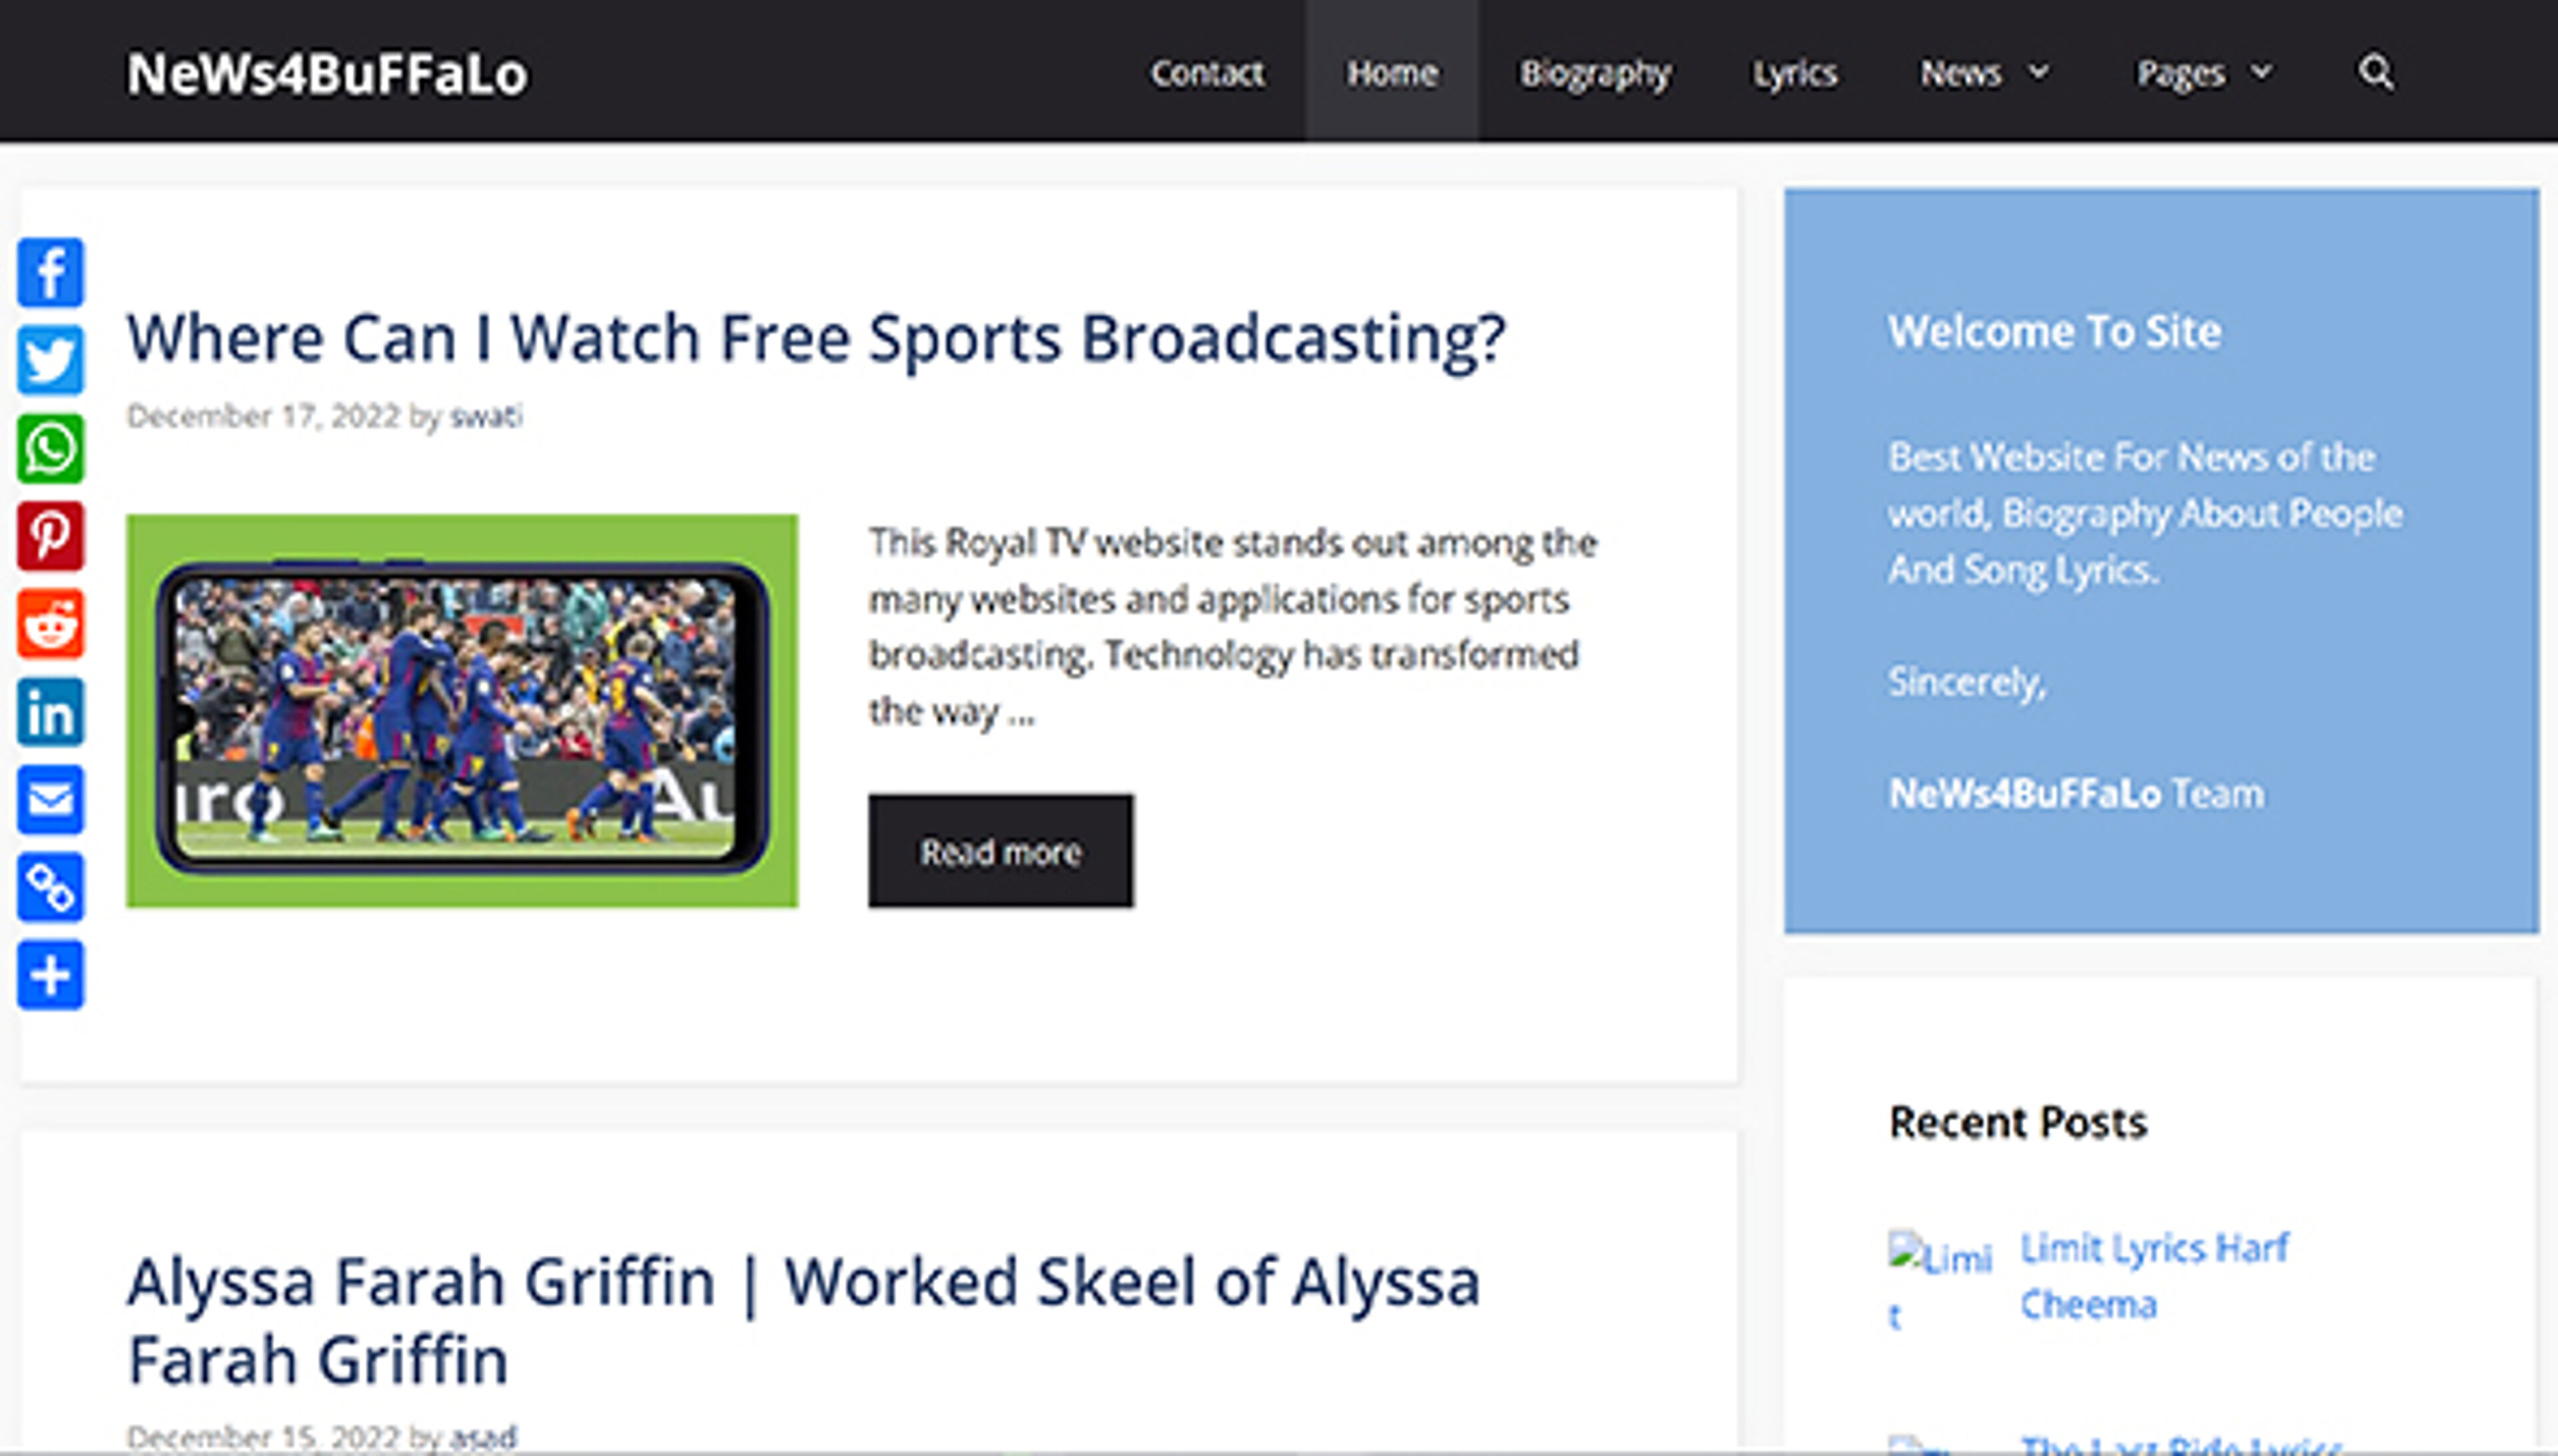Expand the Pages dropdown menu
Image resolution: width=2558 pixels, height=1456 pixels.
click(x=2204, y=72)
